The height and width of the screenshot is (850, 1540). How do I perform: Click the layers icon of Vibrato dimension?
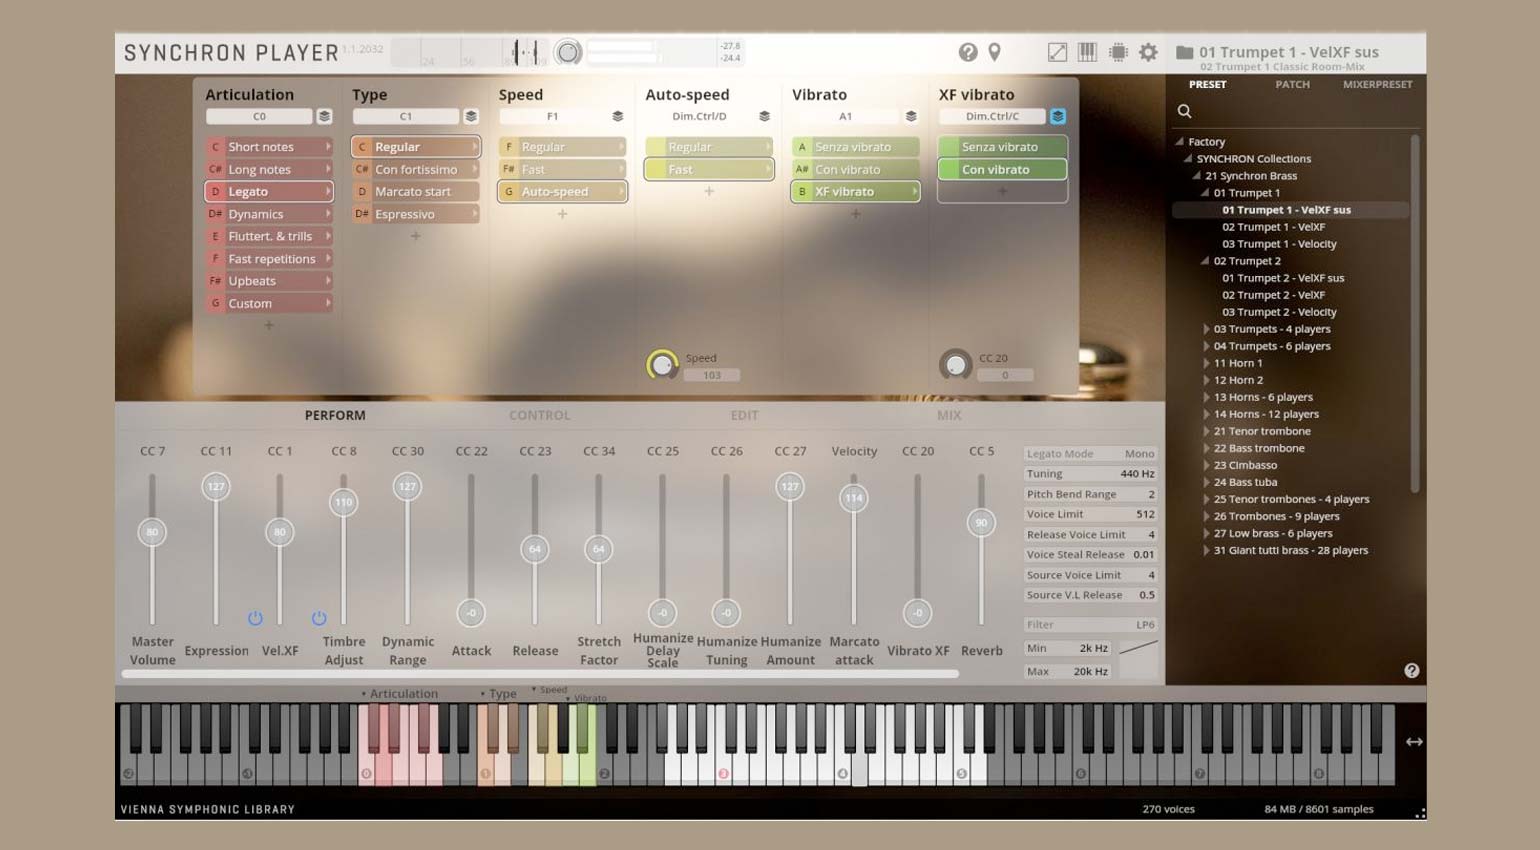[911, 116]
